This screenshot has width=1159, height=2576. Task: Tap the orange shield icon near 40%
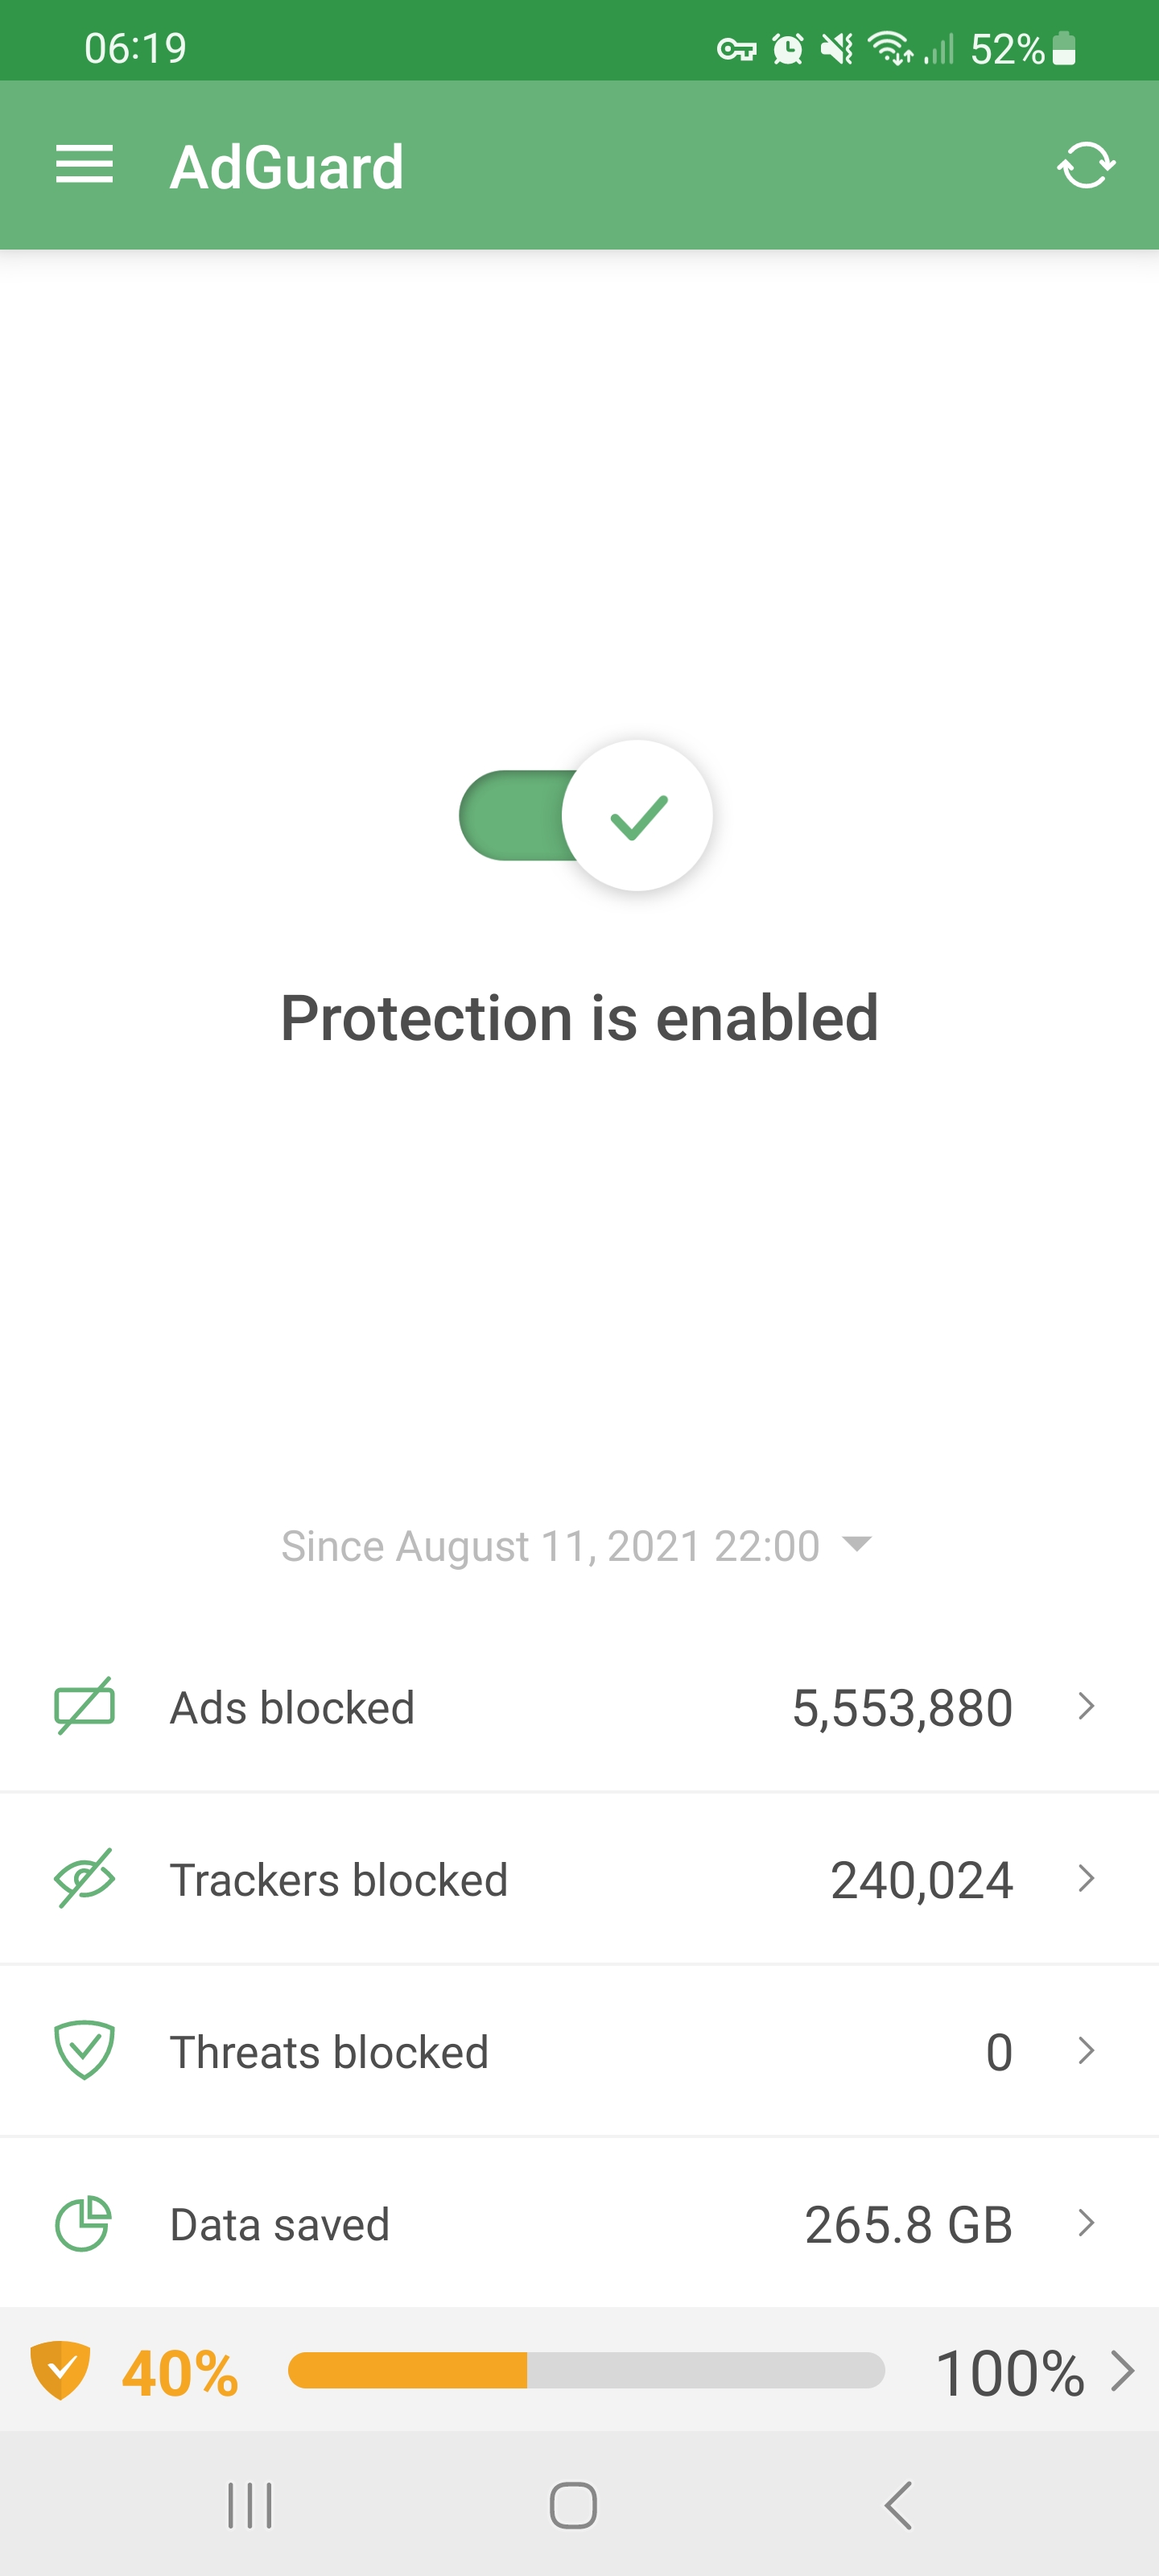[66, 2369]
